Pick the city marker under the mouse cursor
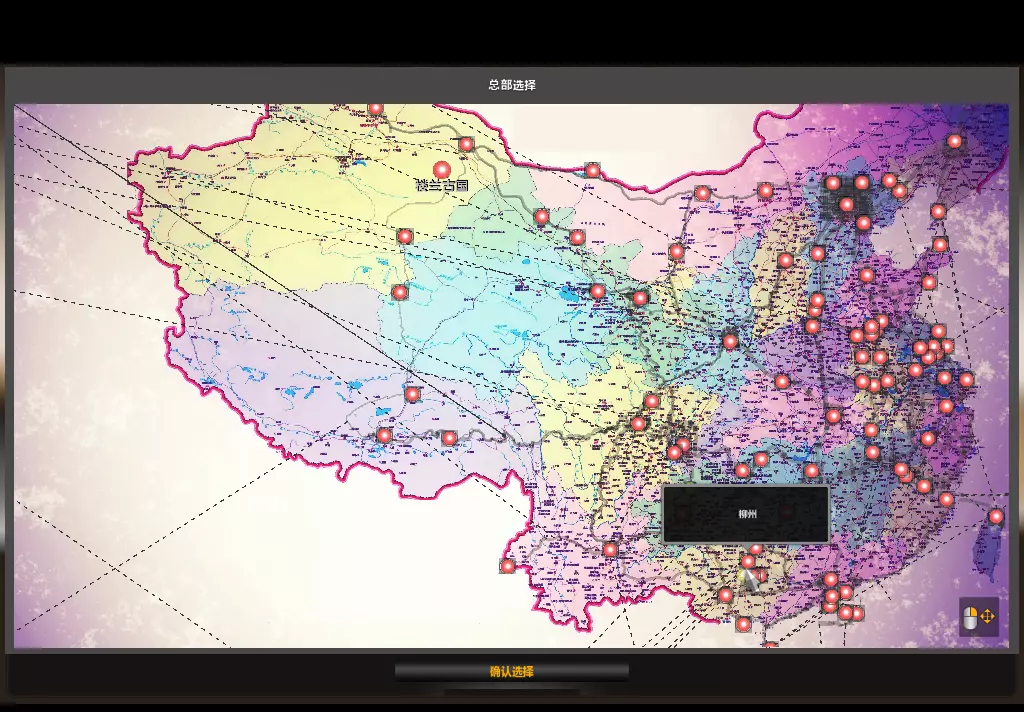1024x712 pixels. click(x=748, y=562)
